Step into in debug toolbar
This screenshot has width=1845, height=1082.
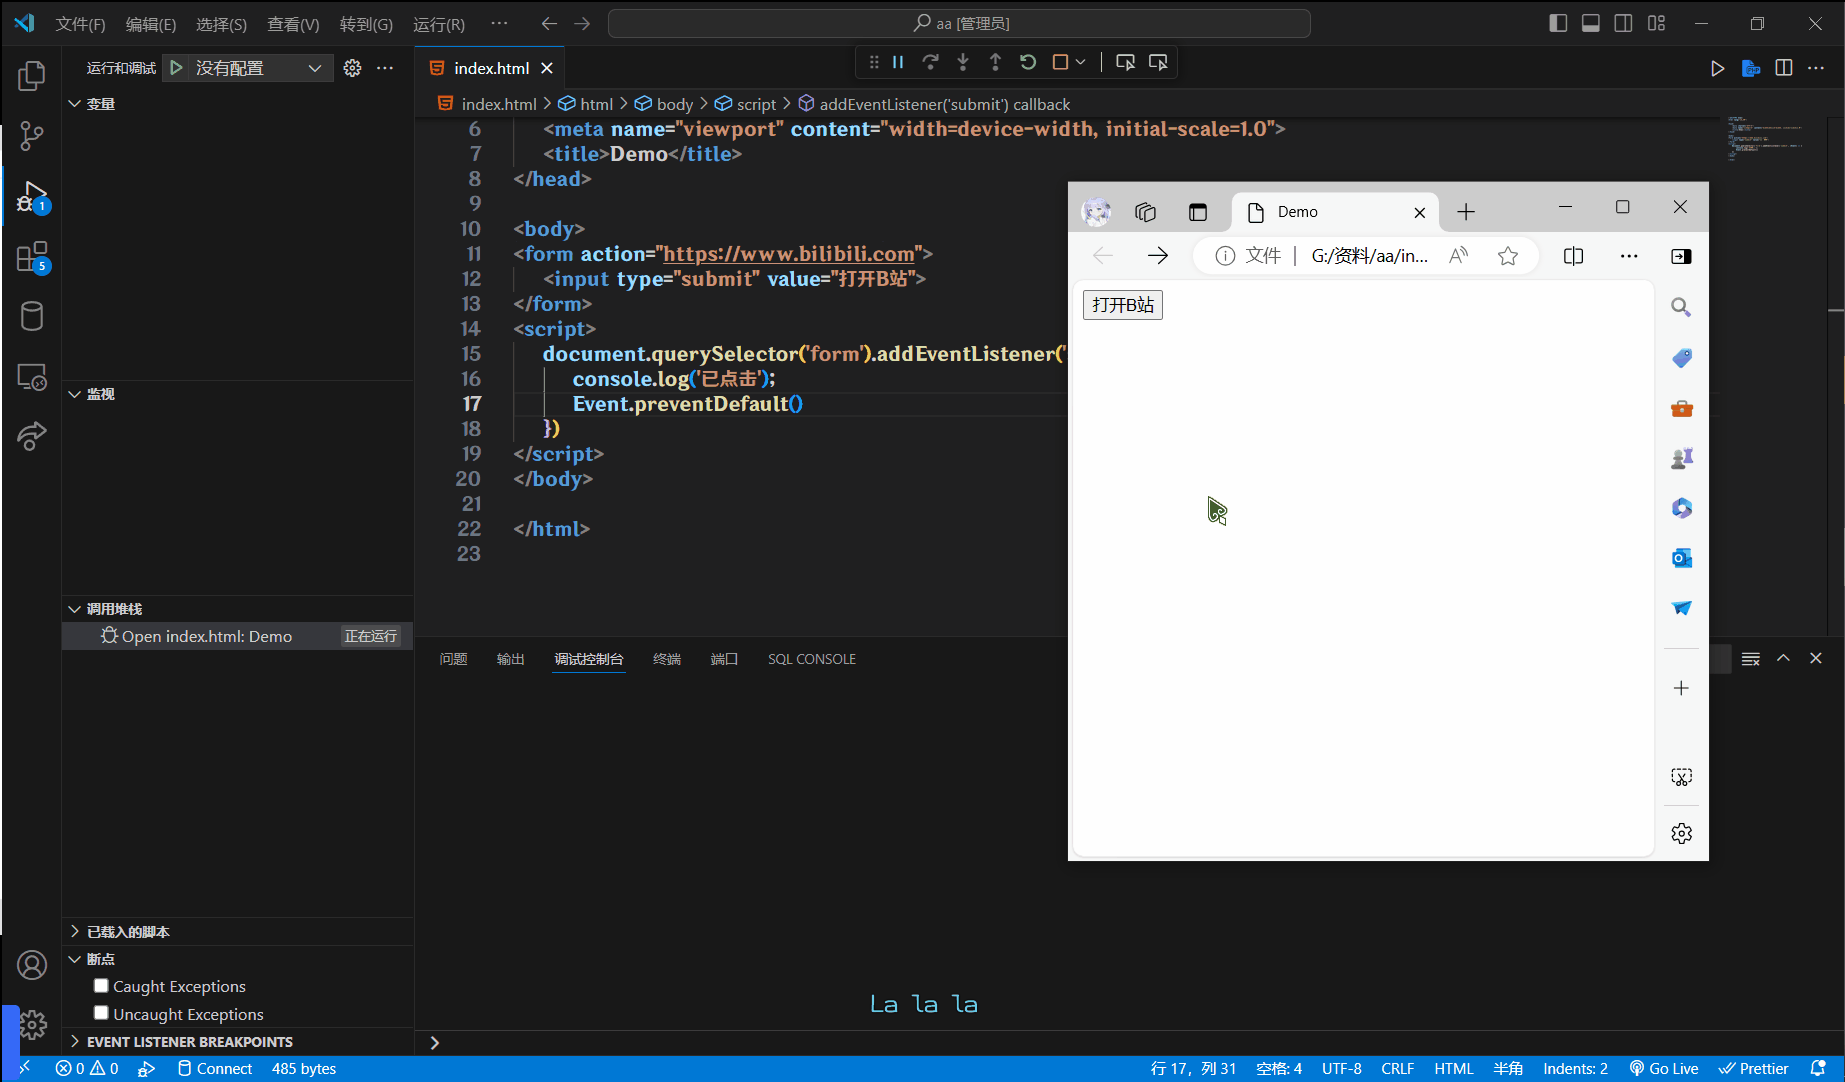click(963, 62)
